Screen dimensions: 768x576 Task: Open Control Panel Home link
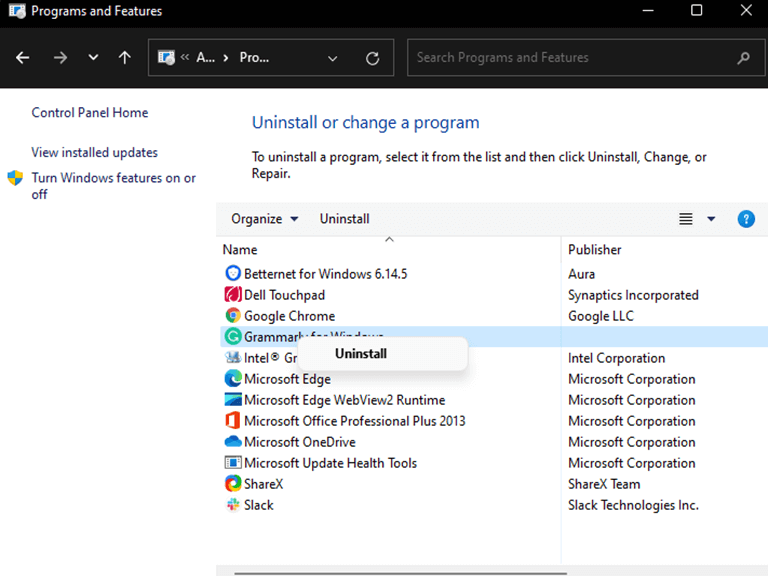click(x=90, y=113)
